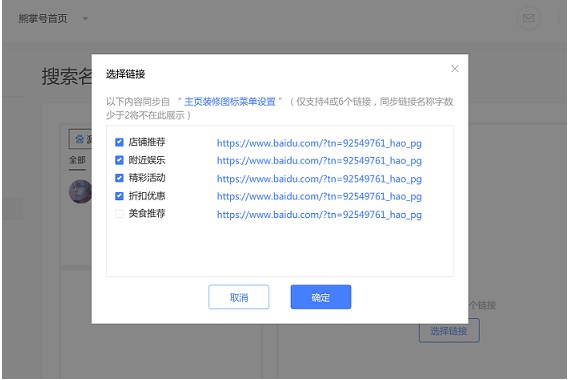Select the 店铺推荐 label text
Viewport: 568px width, 380px height.
click(147, 142)
